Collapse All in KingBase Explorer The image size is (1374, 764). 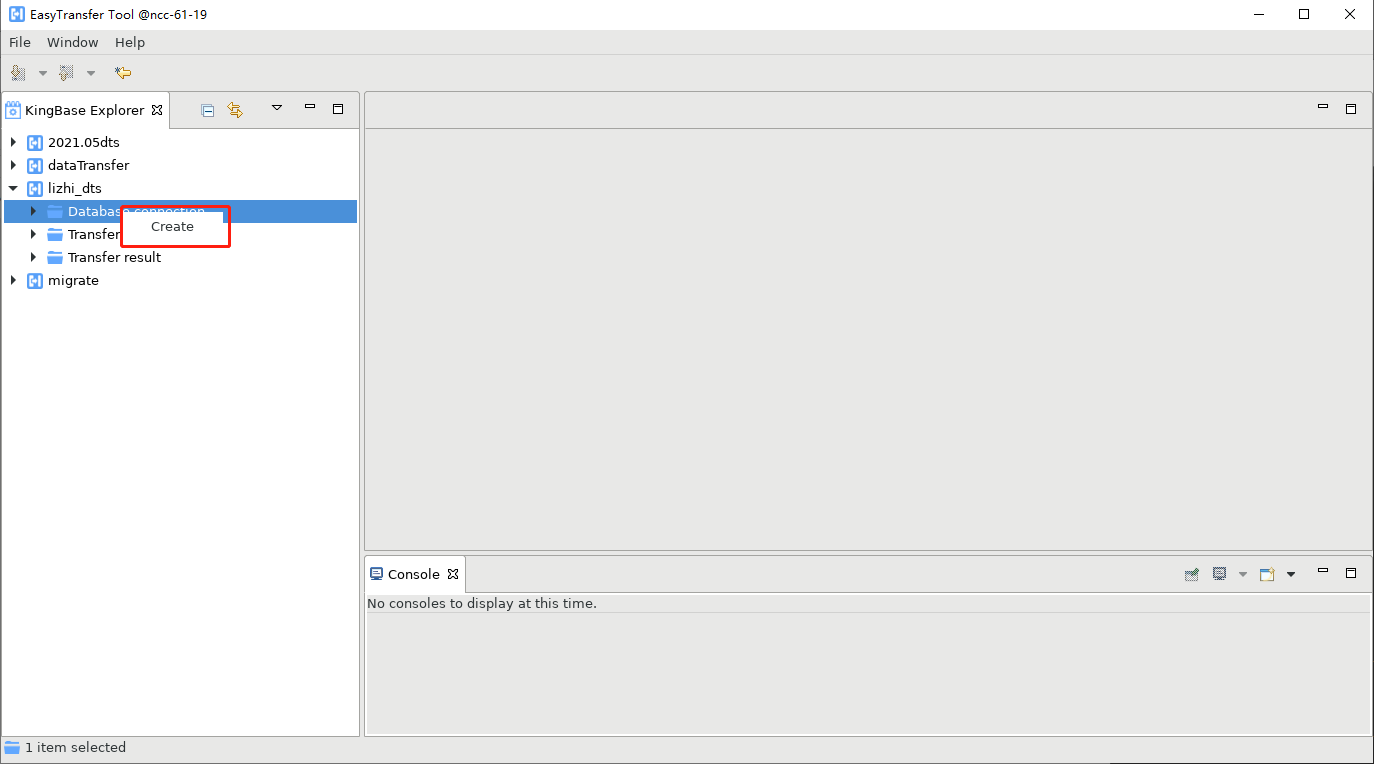pyautogui.click(x=208, y=110)
